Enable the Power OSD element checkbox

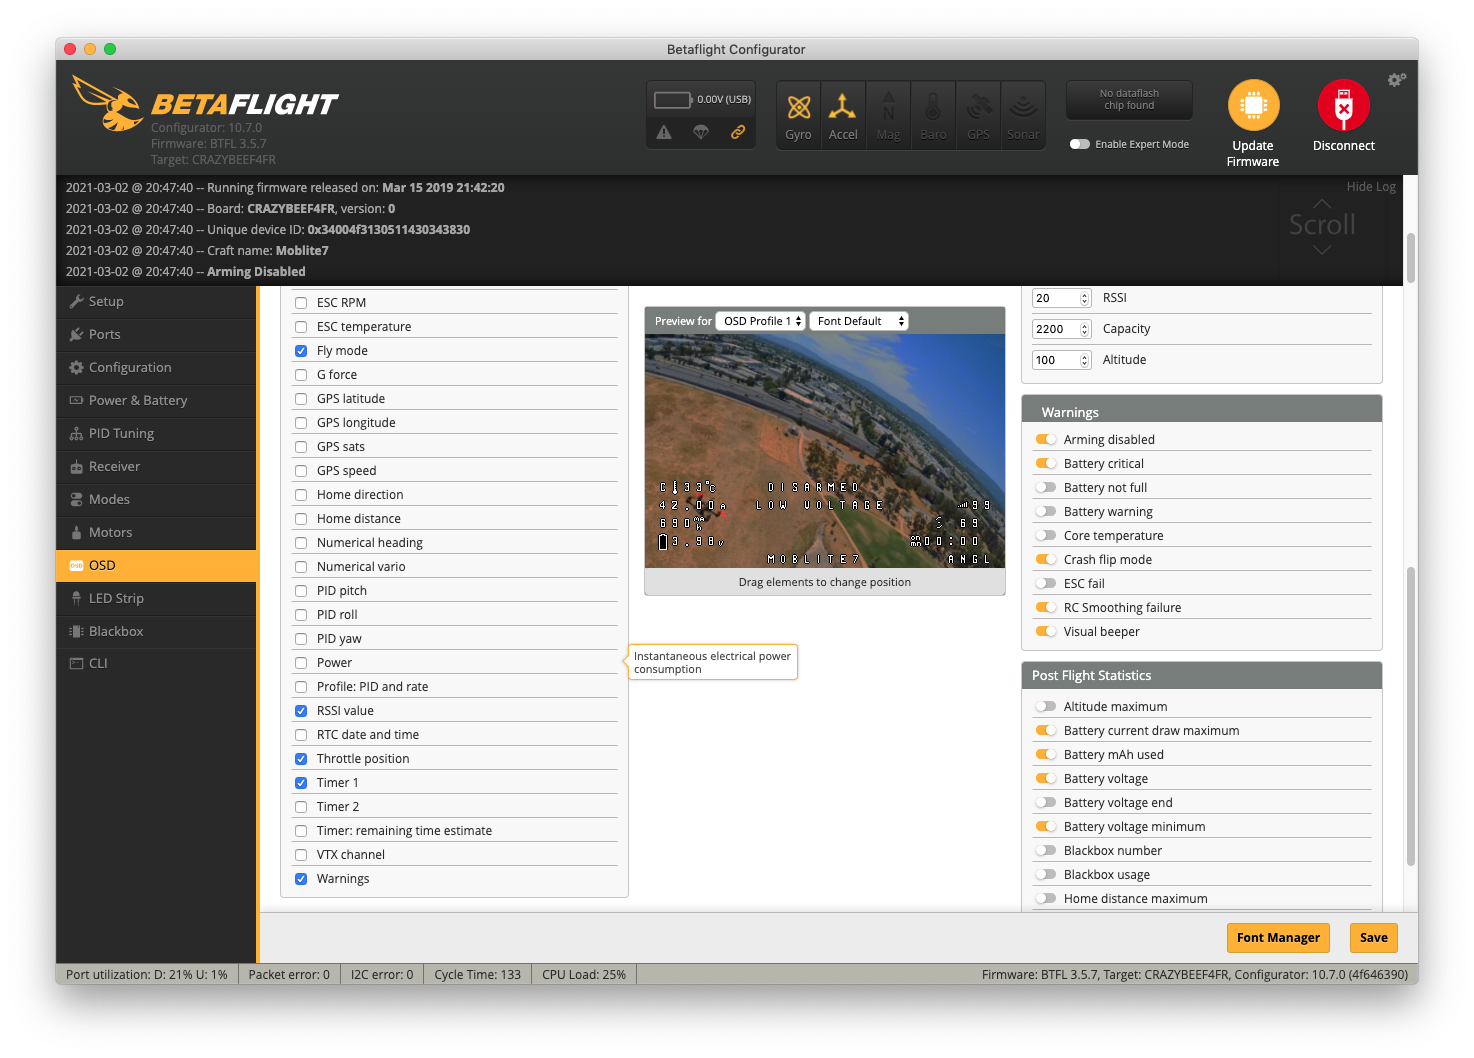301,663
